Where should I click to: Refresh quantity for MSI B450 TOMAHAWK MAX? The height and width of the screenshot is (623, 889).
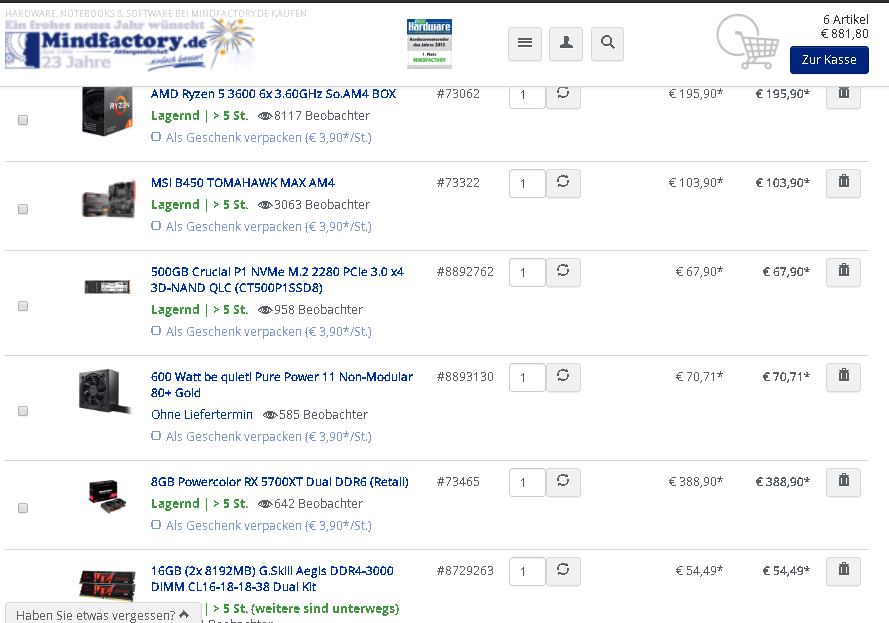[x=563, y=183]
